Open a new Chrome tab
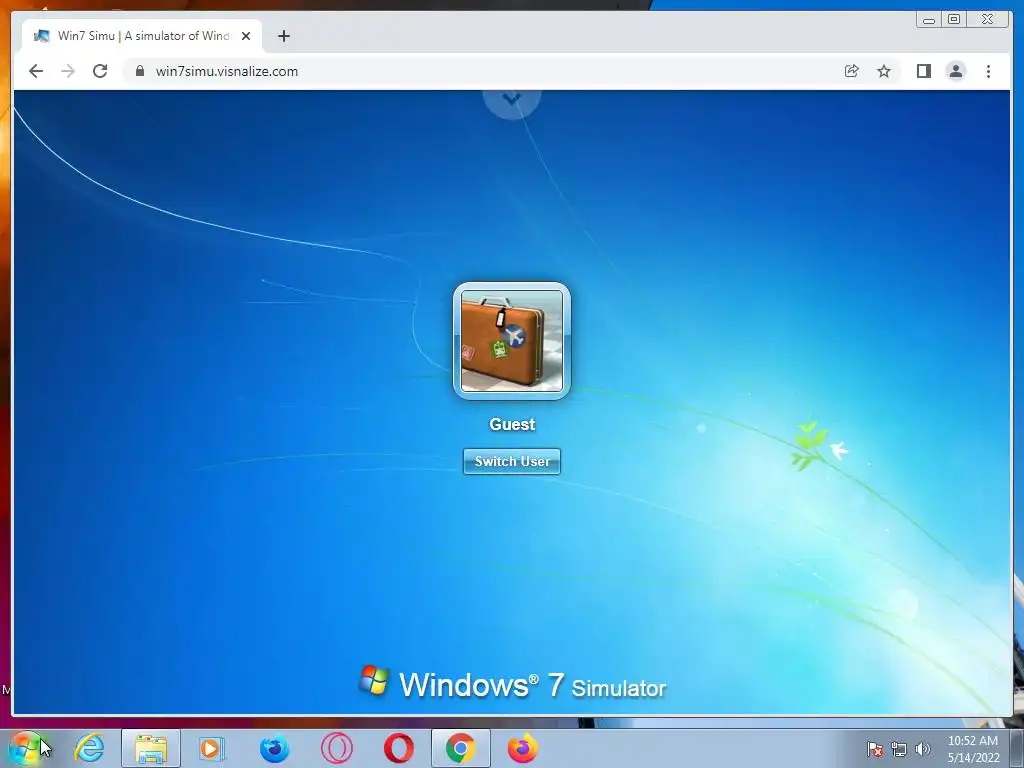This screenshot has width=1024, height=768. [x=283, y=36]
